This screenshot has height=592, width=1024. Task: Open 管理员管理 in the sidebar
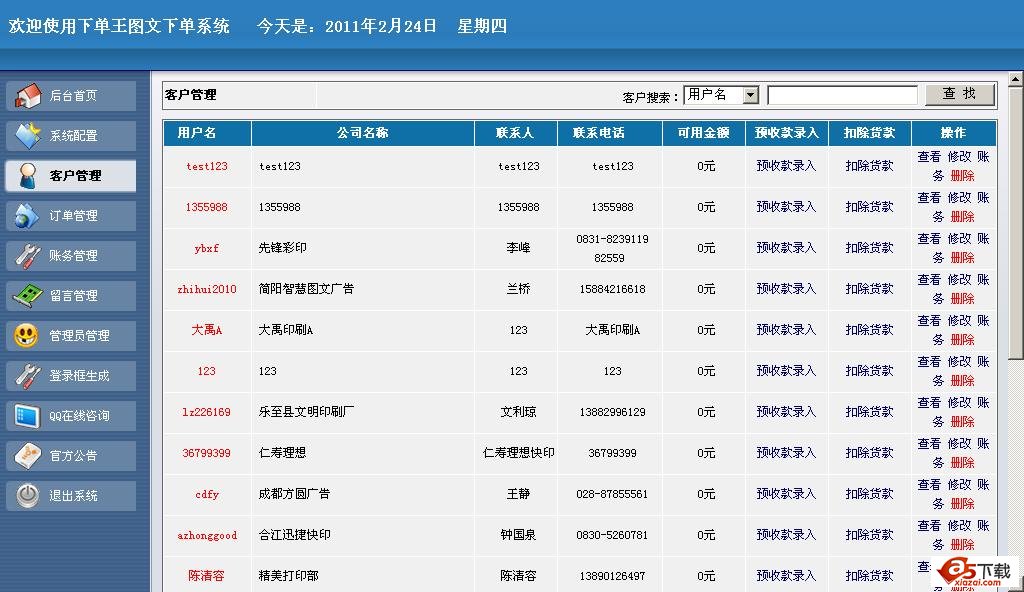(x=71, y=335)
